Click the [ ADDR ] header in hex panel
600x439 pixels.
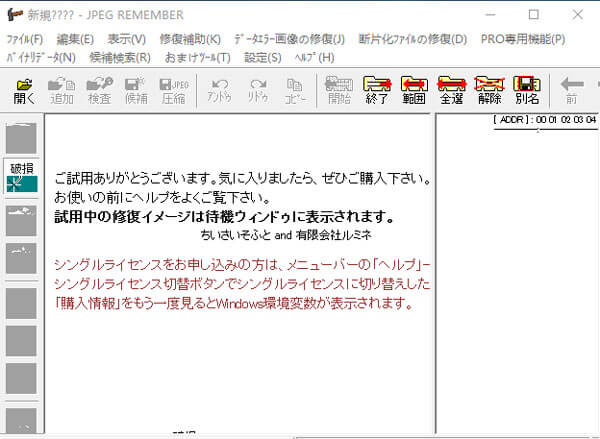(x=513, y=119)
